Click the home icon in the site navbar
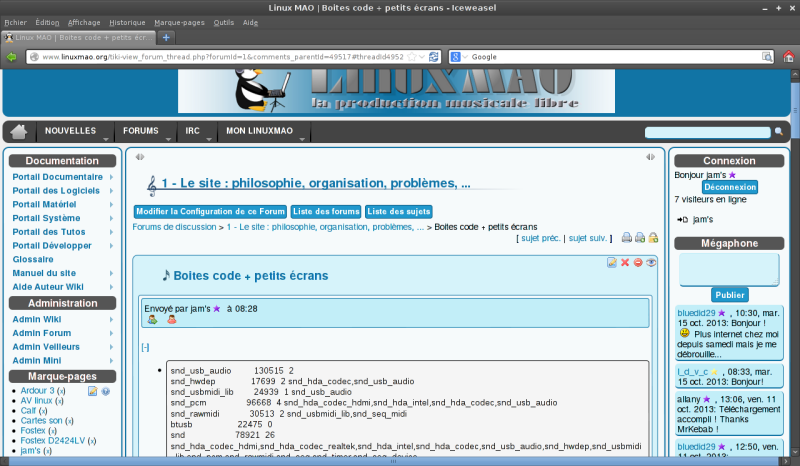 18,132
